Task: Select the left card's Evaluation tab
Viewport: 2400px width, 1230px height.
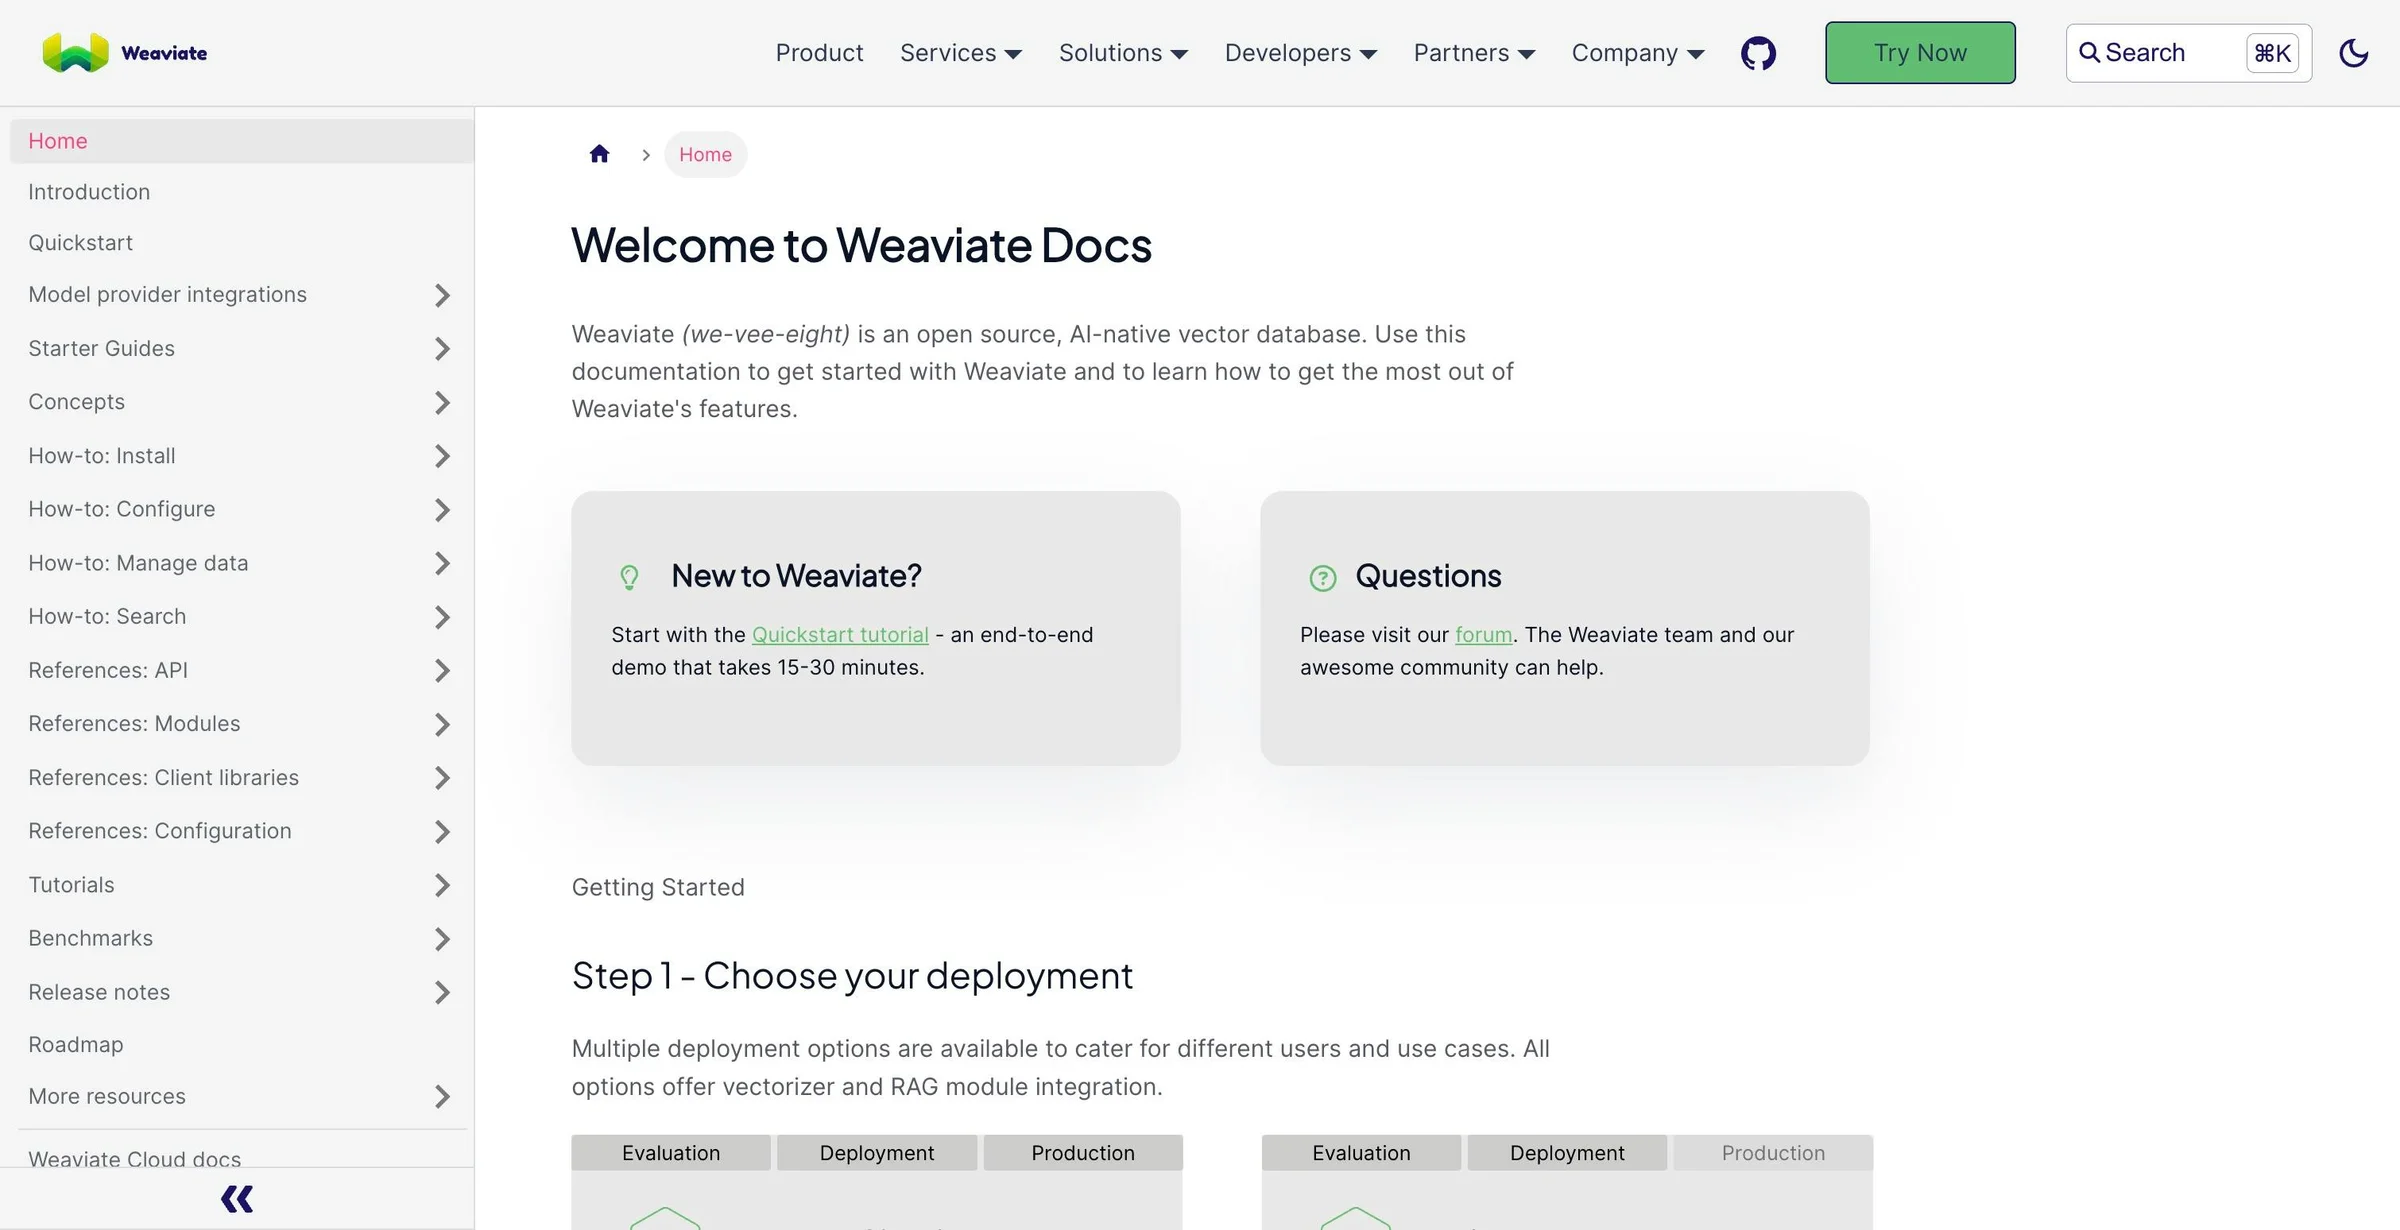Action: (x=671, y=1153)
